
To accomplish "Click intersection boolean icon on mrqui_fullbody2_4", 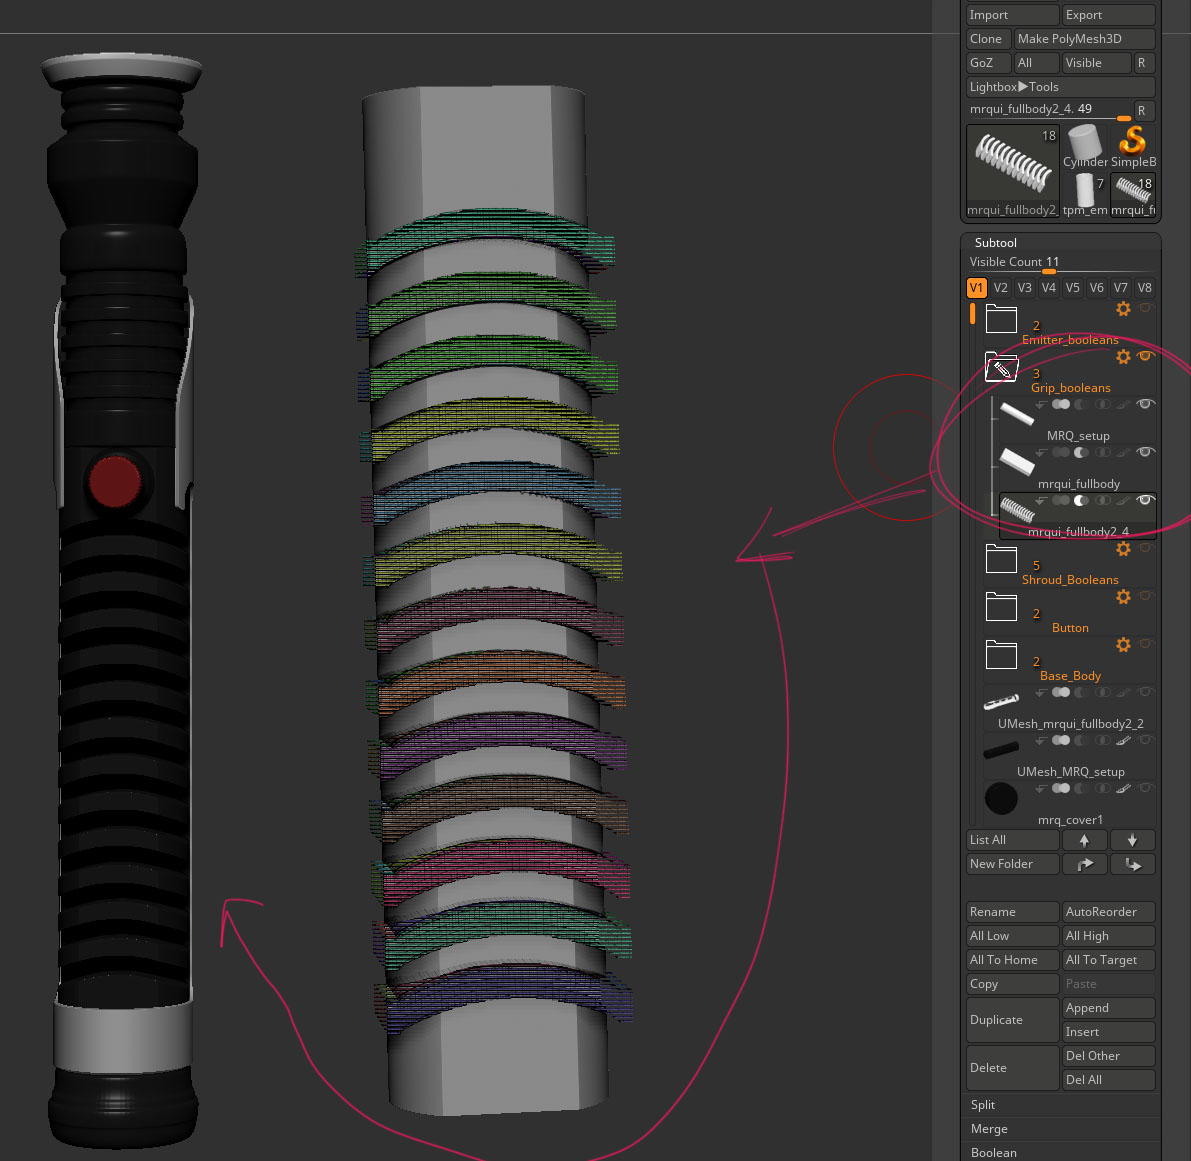I will (x=1101, y=500).
